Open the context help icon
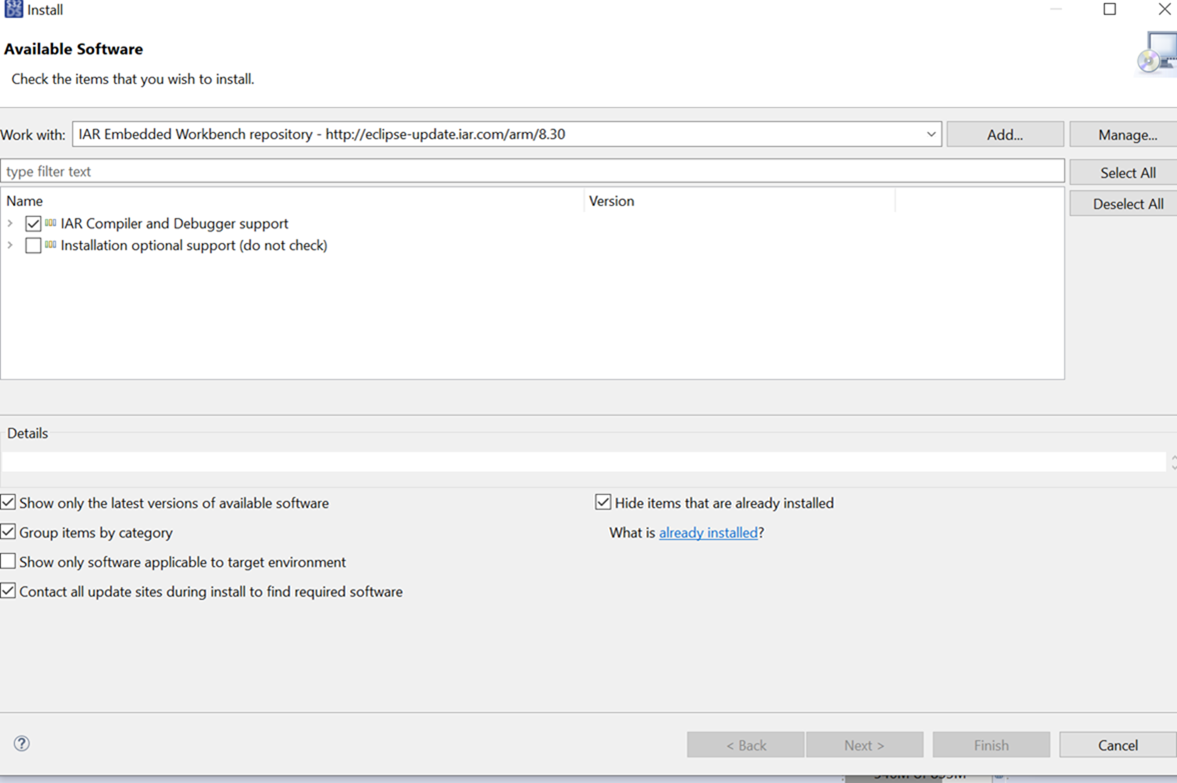This screenshot has height=783, width=1177. (22, 743)
